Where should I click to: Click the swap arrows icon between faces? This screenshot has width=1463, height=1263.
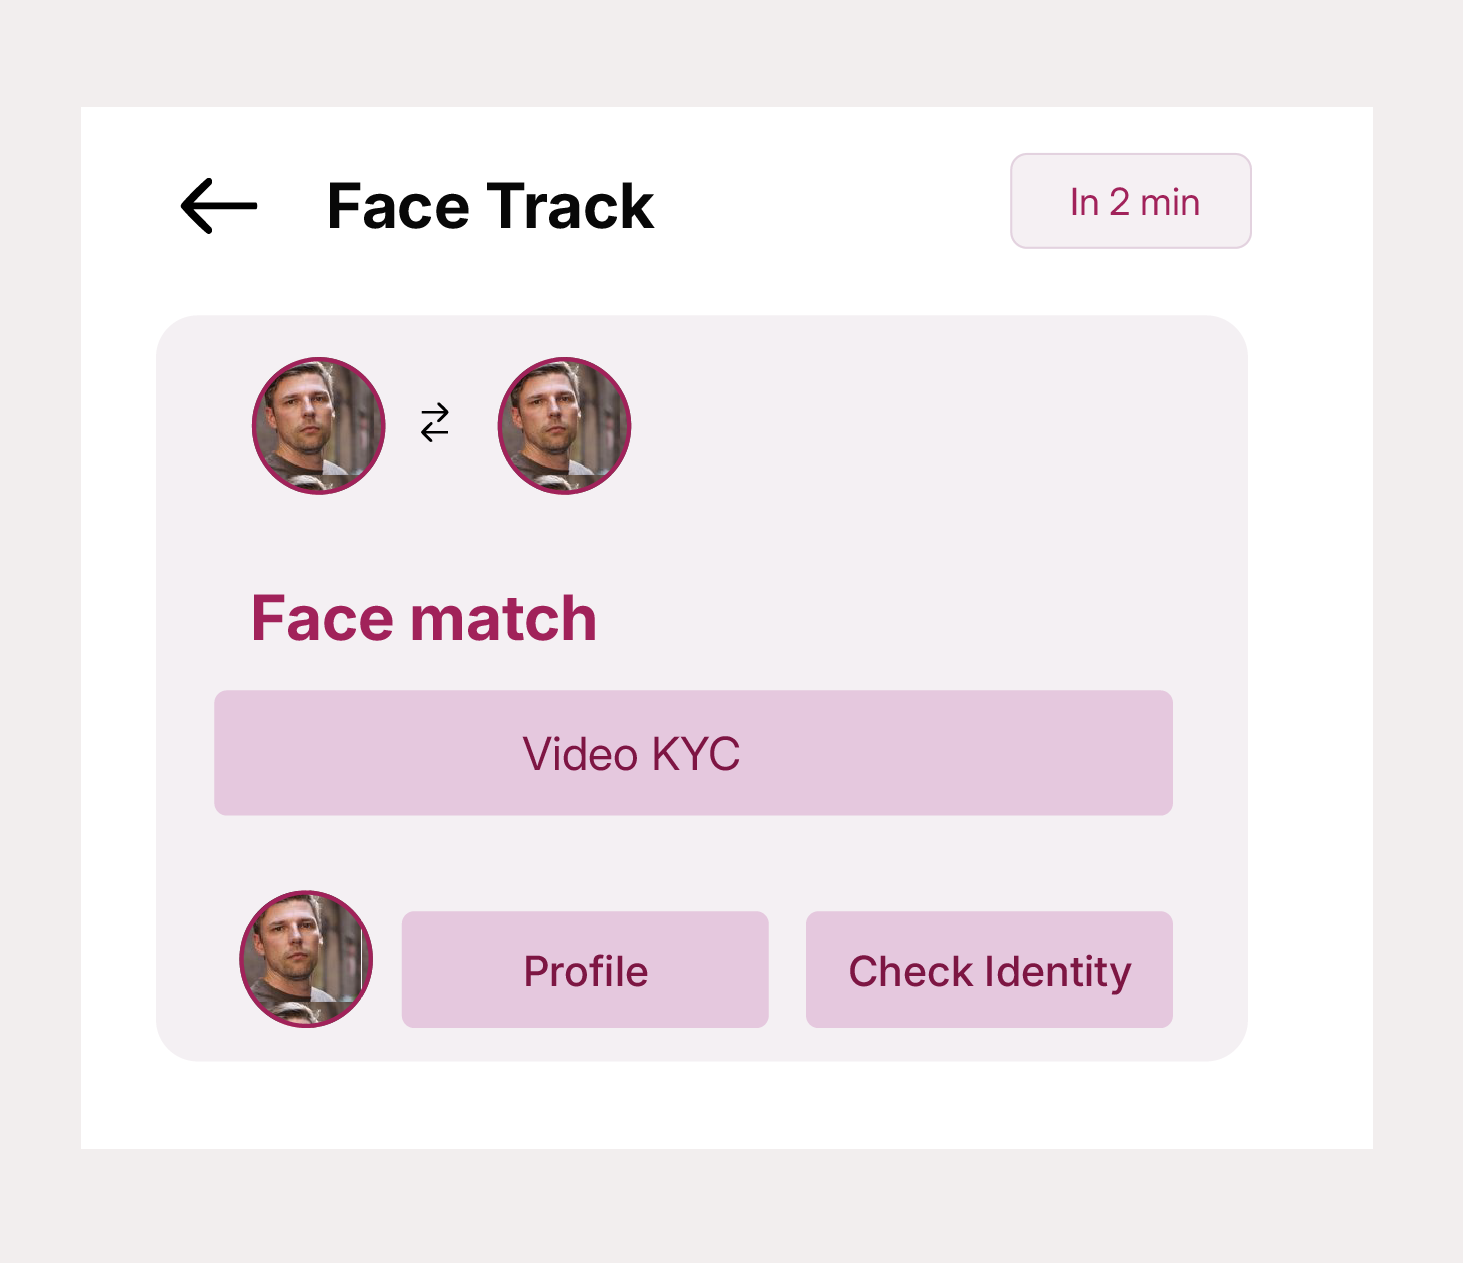click(435, 423)
